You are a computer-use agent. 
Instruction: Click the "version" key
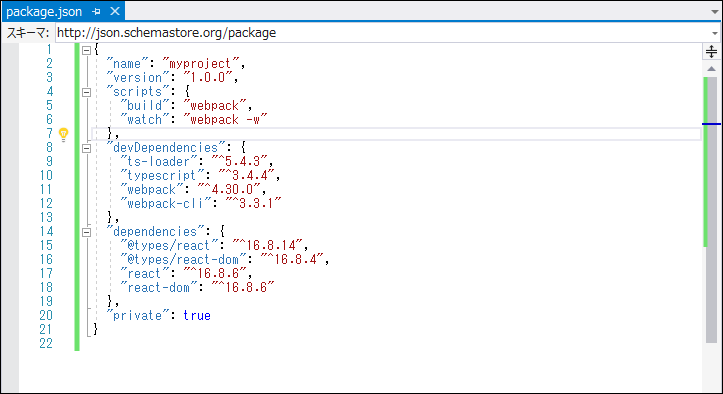tap(137, 78)
